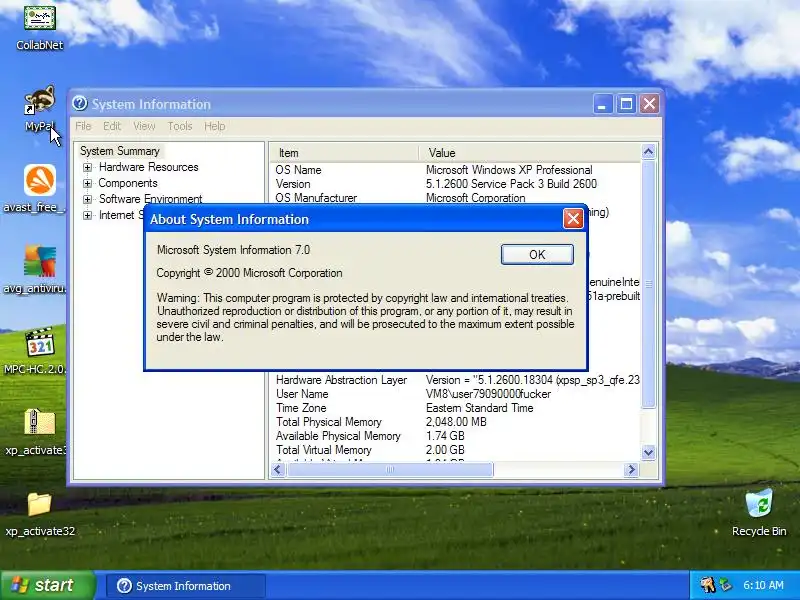800x600 pixels.
Task: Minimize the System Information window
Action: 603,104
